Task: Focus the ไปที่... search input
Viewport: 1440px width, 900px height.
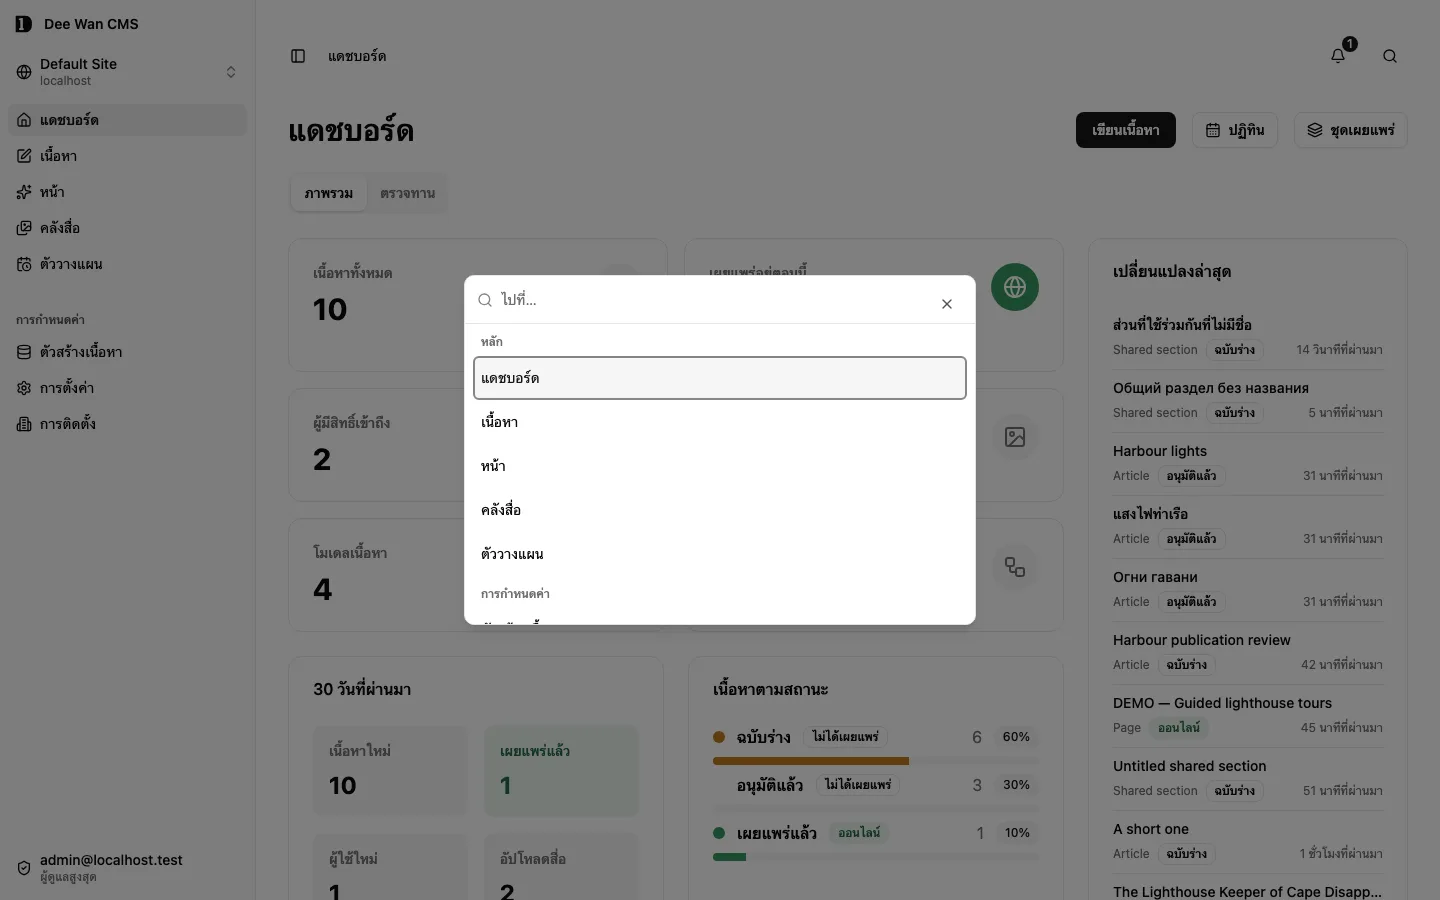Action: 715,300
